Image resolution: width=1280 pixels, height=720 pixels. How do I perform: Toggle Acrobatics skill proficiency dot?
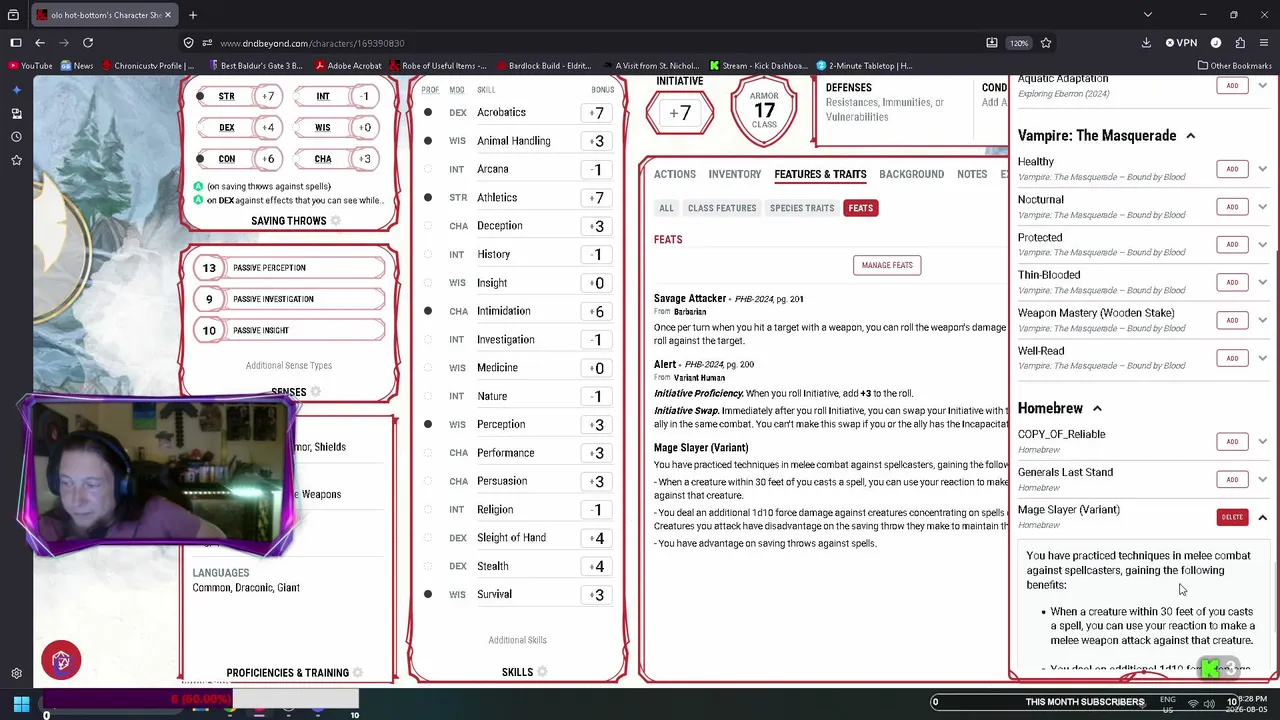click(x=428, y=113)
